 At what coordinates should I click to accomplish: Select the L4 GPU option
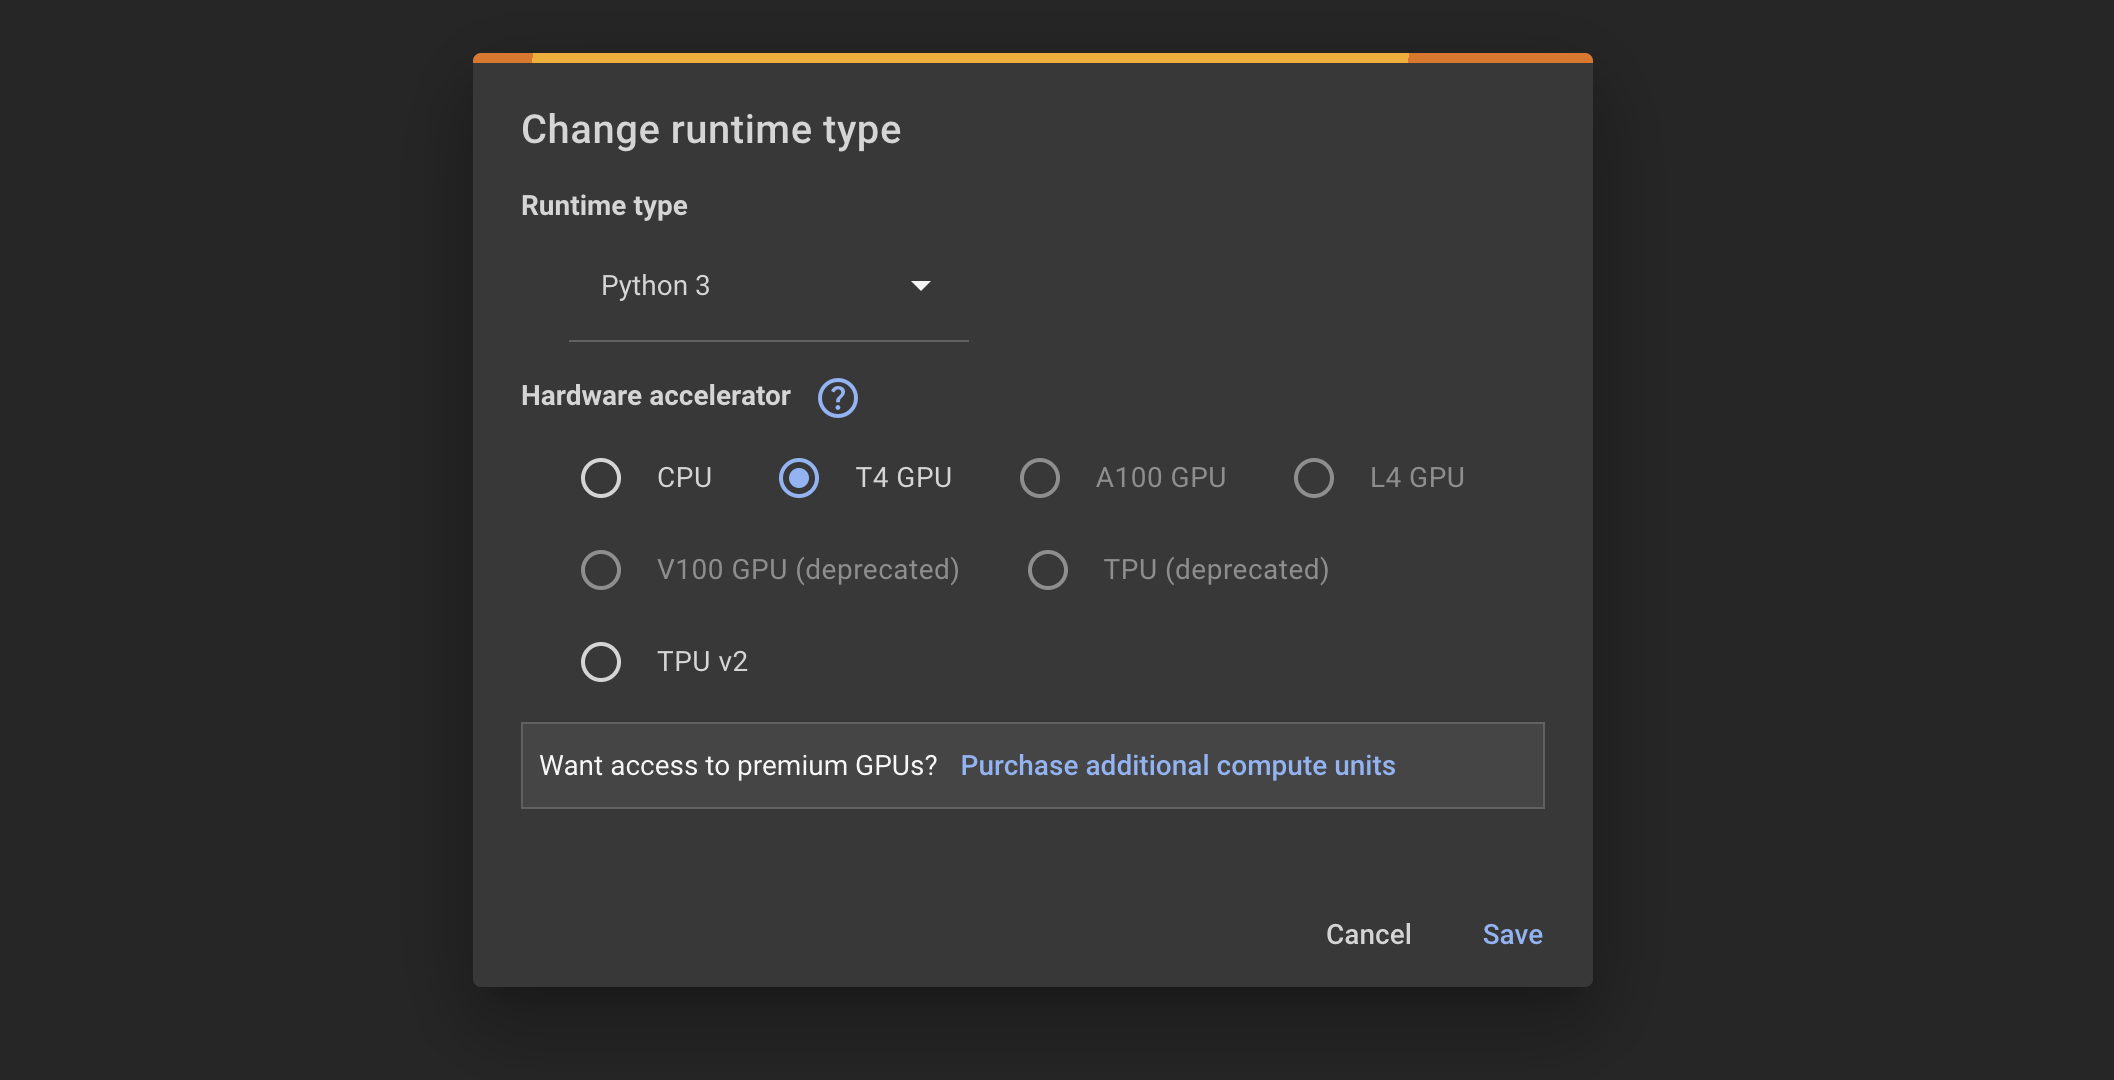[1313, 478]
